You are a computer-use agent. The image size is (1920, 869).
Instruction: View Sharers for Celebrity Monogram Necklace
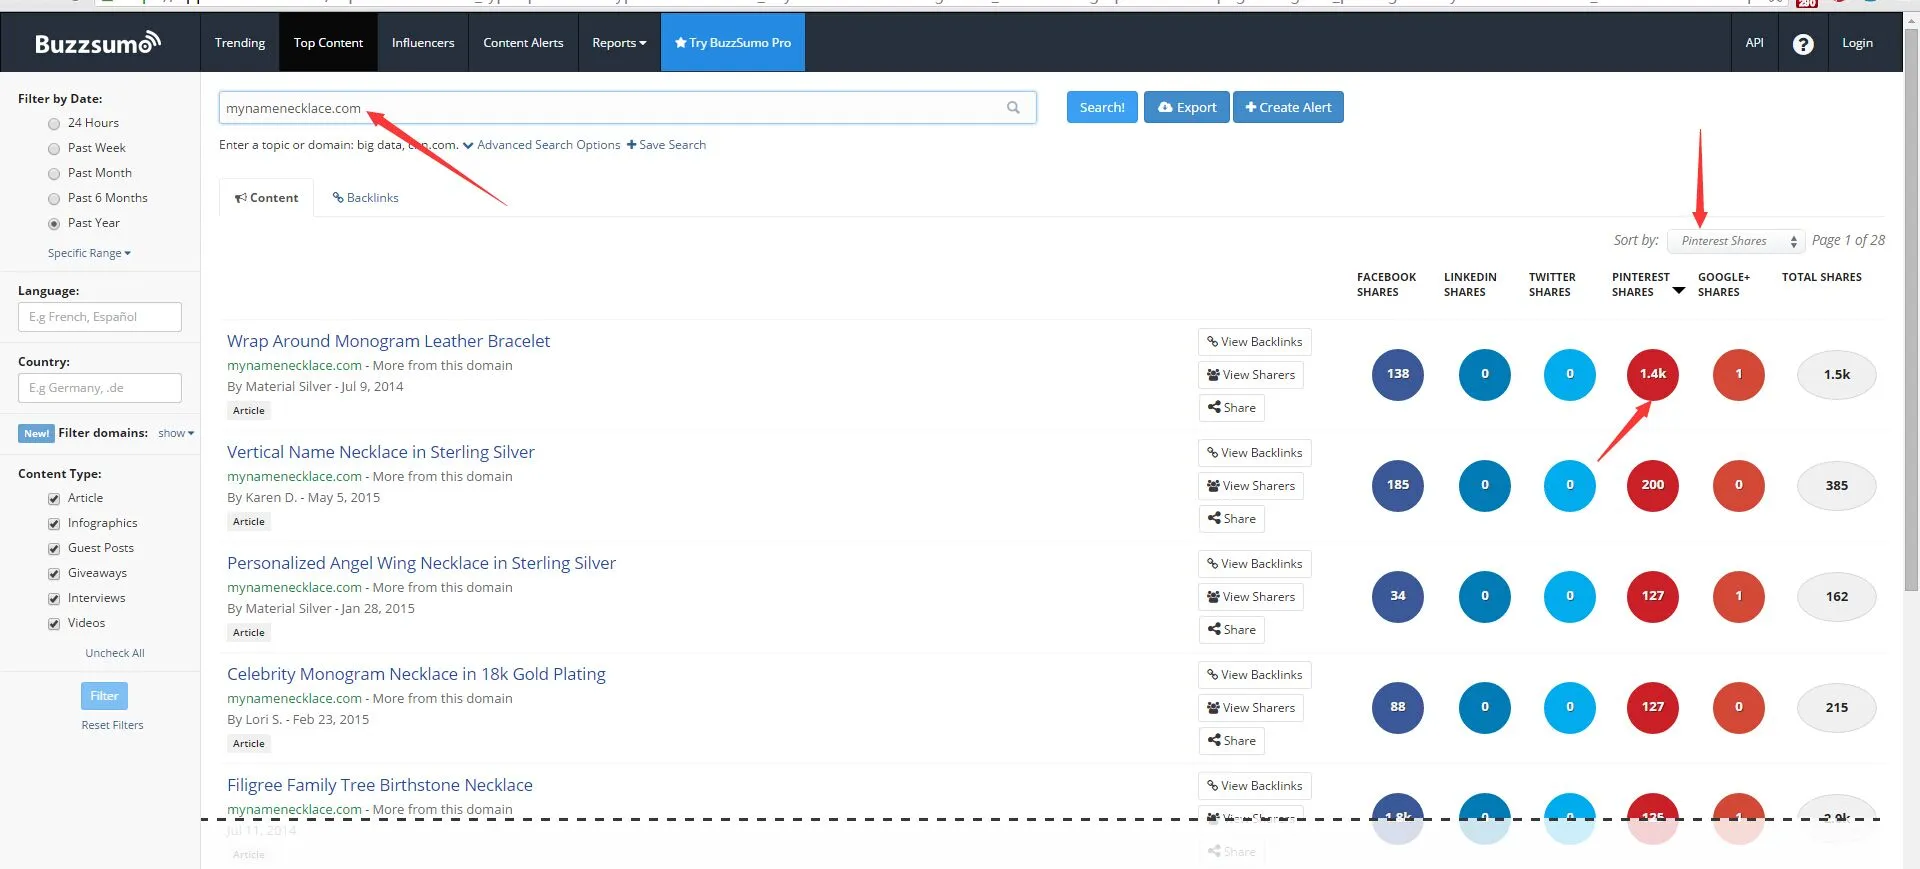pos(1251,708)
